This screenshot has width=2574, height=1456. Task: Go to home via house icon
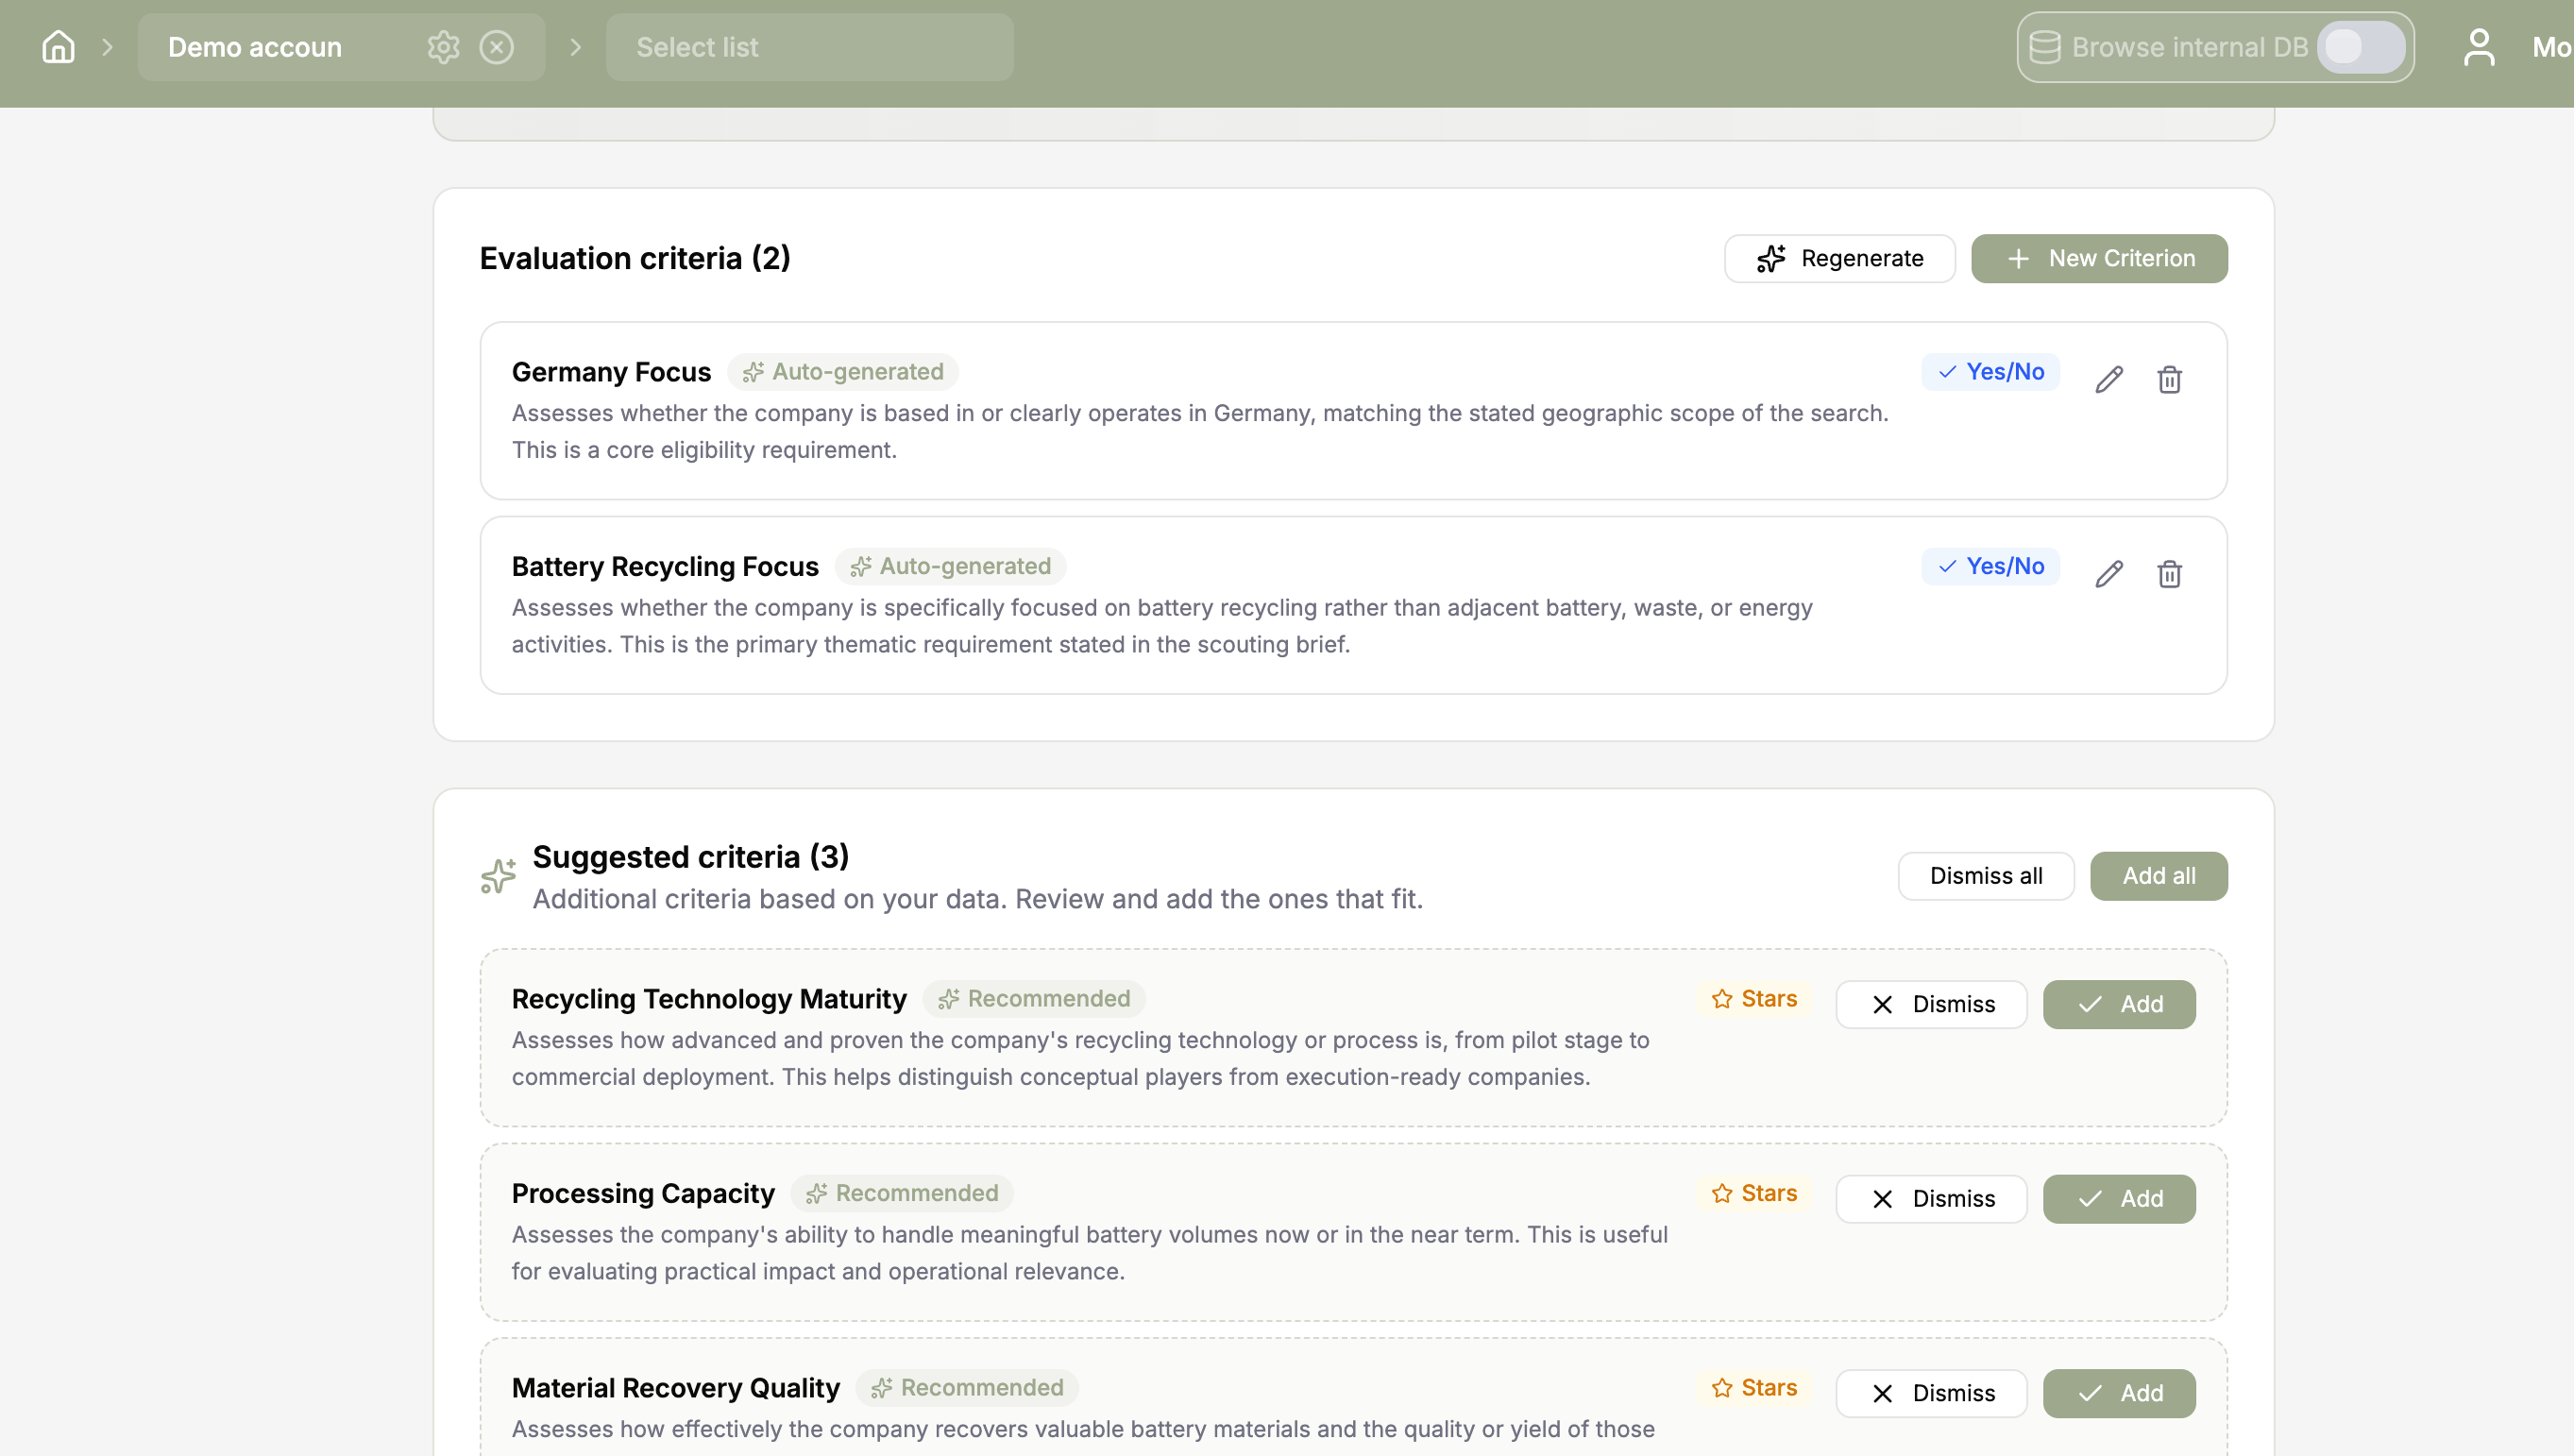[x=58, y=47]
